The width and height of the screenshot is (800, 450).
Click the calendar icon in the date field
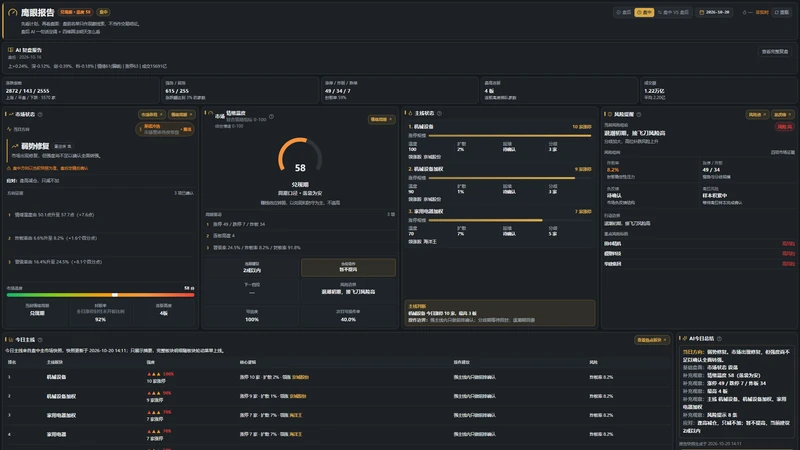(x=702, y=12)
